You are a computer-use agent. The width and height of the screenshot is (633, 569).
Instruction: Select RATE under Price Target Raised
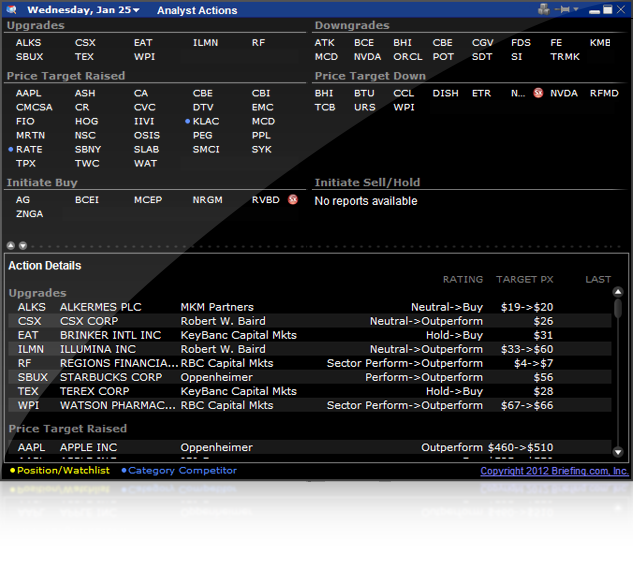[x=29, y=149]
